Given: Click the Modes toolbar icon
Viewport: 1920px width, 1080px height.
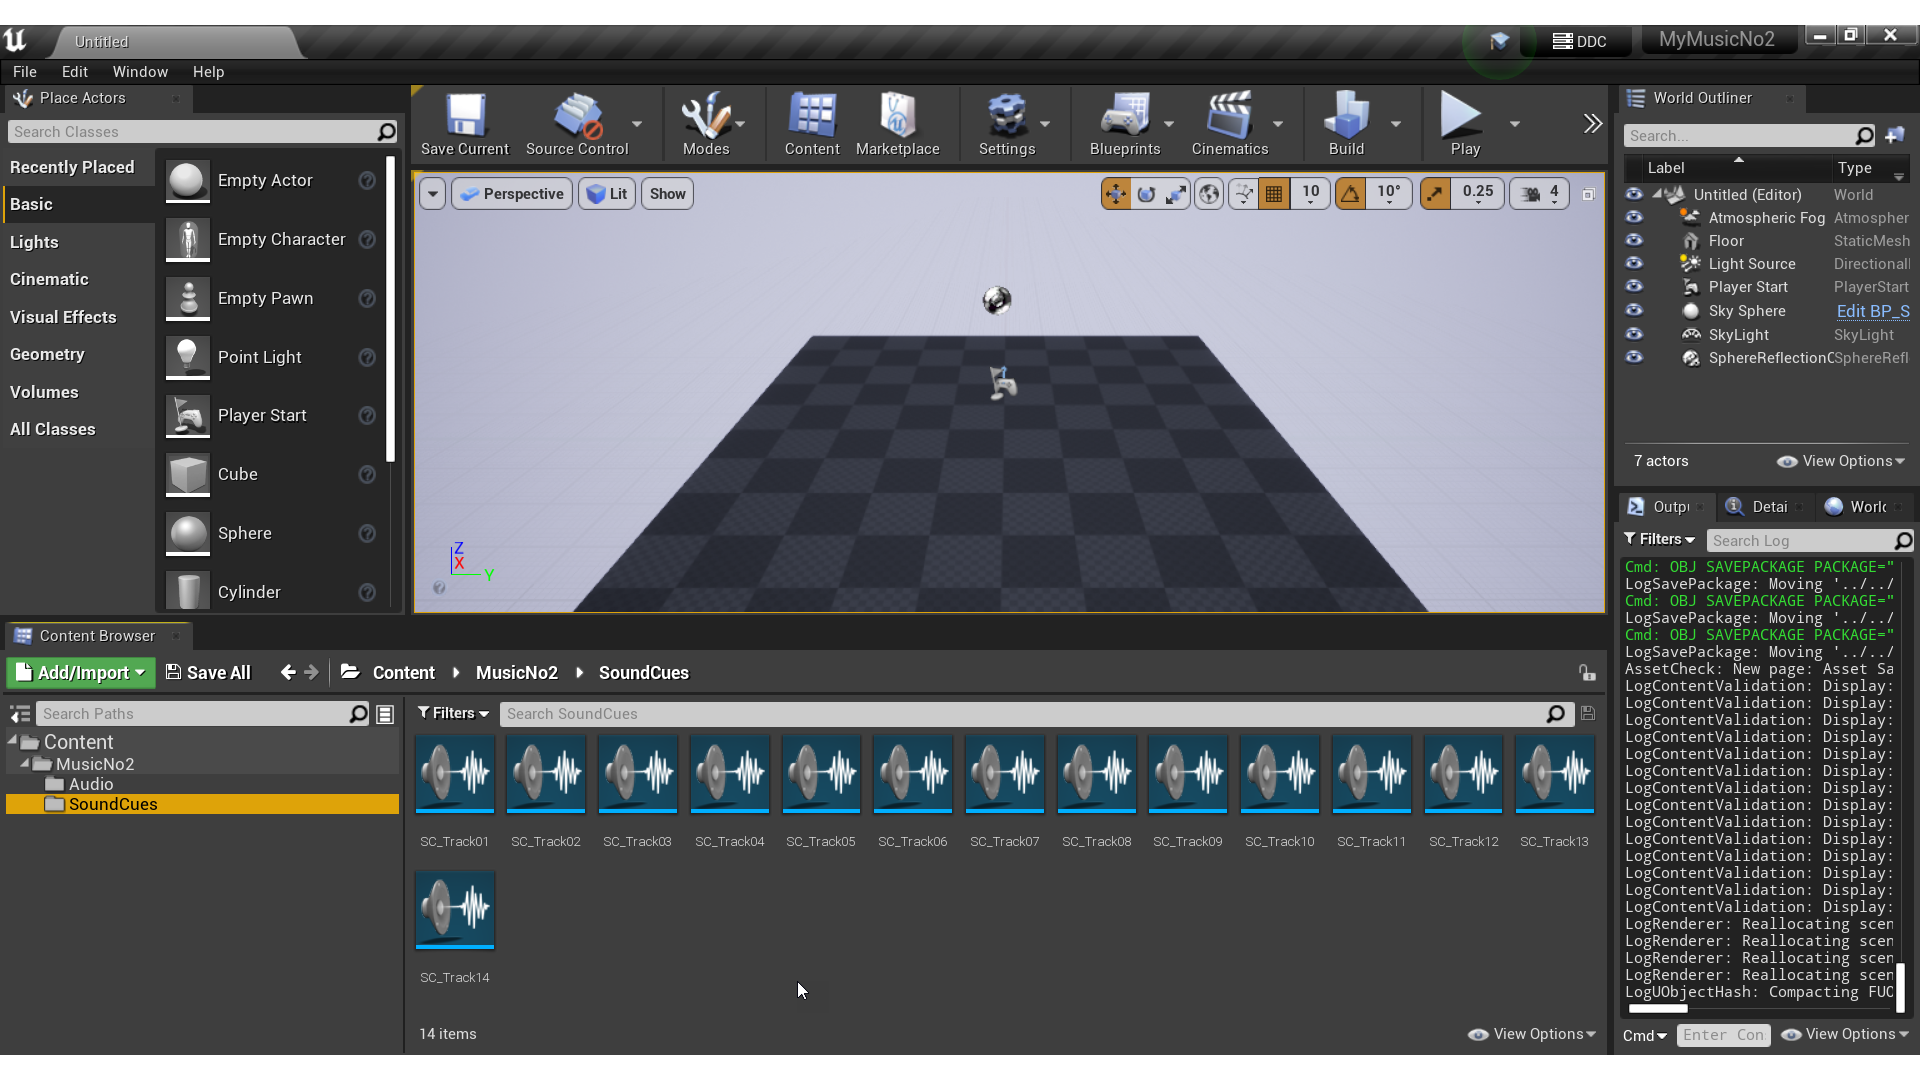Looking at the screenshot, I should click(x=705, y=124).
